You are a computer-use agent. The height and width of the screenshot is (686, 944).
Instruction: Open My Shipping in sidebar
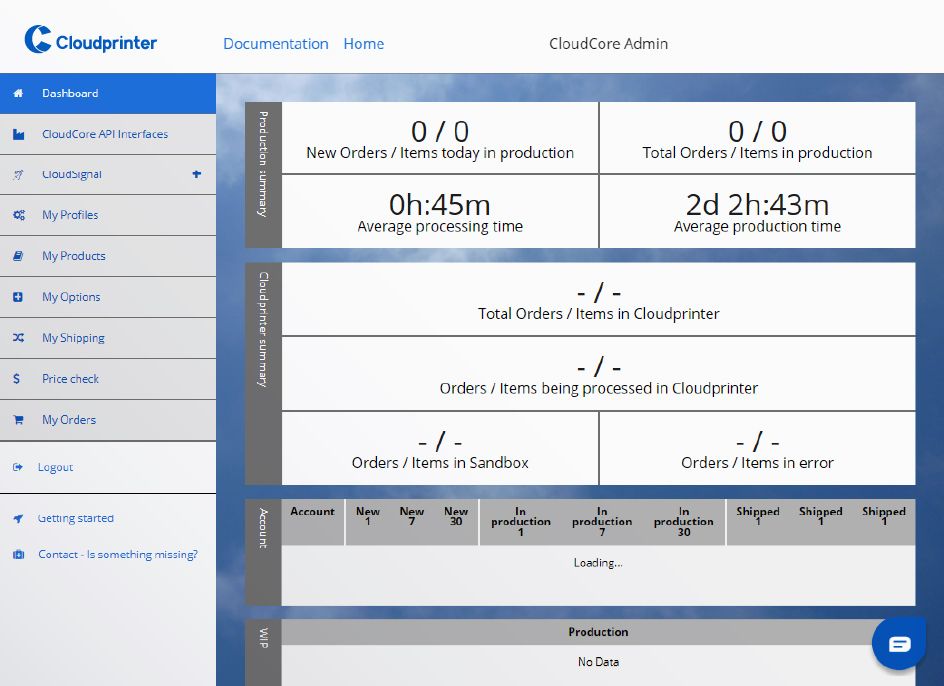[x=108, y=338]
